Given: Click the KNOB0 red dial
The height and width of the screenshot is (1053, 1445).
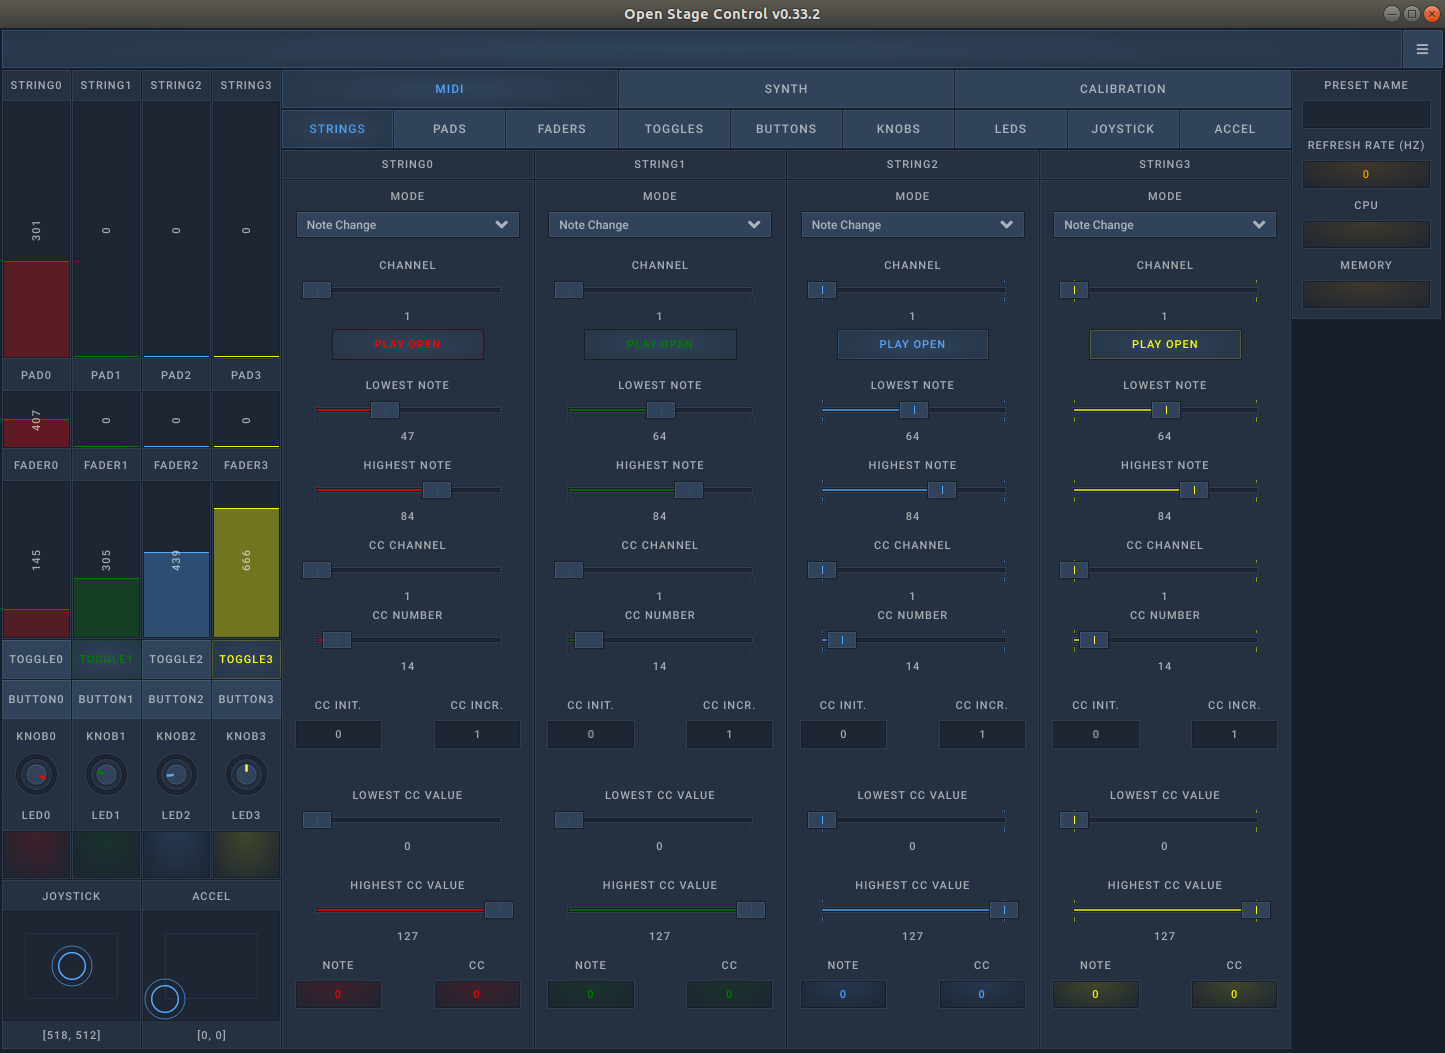Looking at the screenshot, I should pos(36,774).
